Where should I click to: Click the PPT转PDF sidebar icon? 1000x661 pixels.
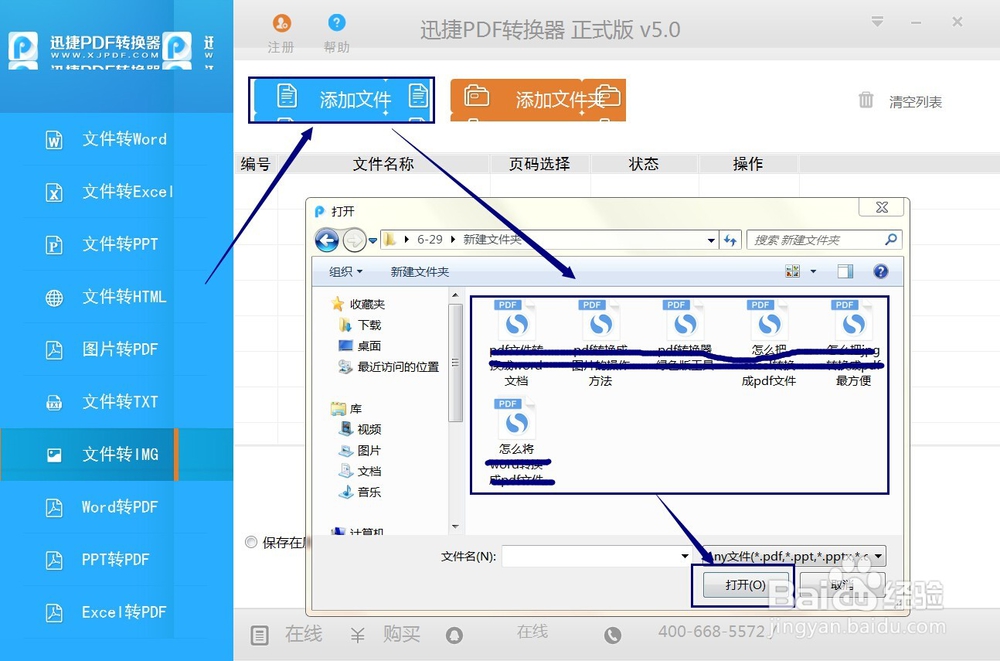coord(54,560)
